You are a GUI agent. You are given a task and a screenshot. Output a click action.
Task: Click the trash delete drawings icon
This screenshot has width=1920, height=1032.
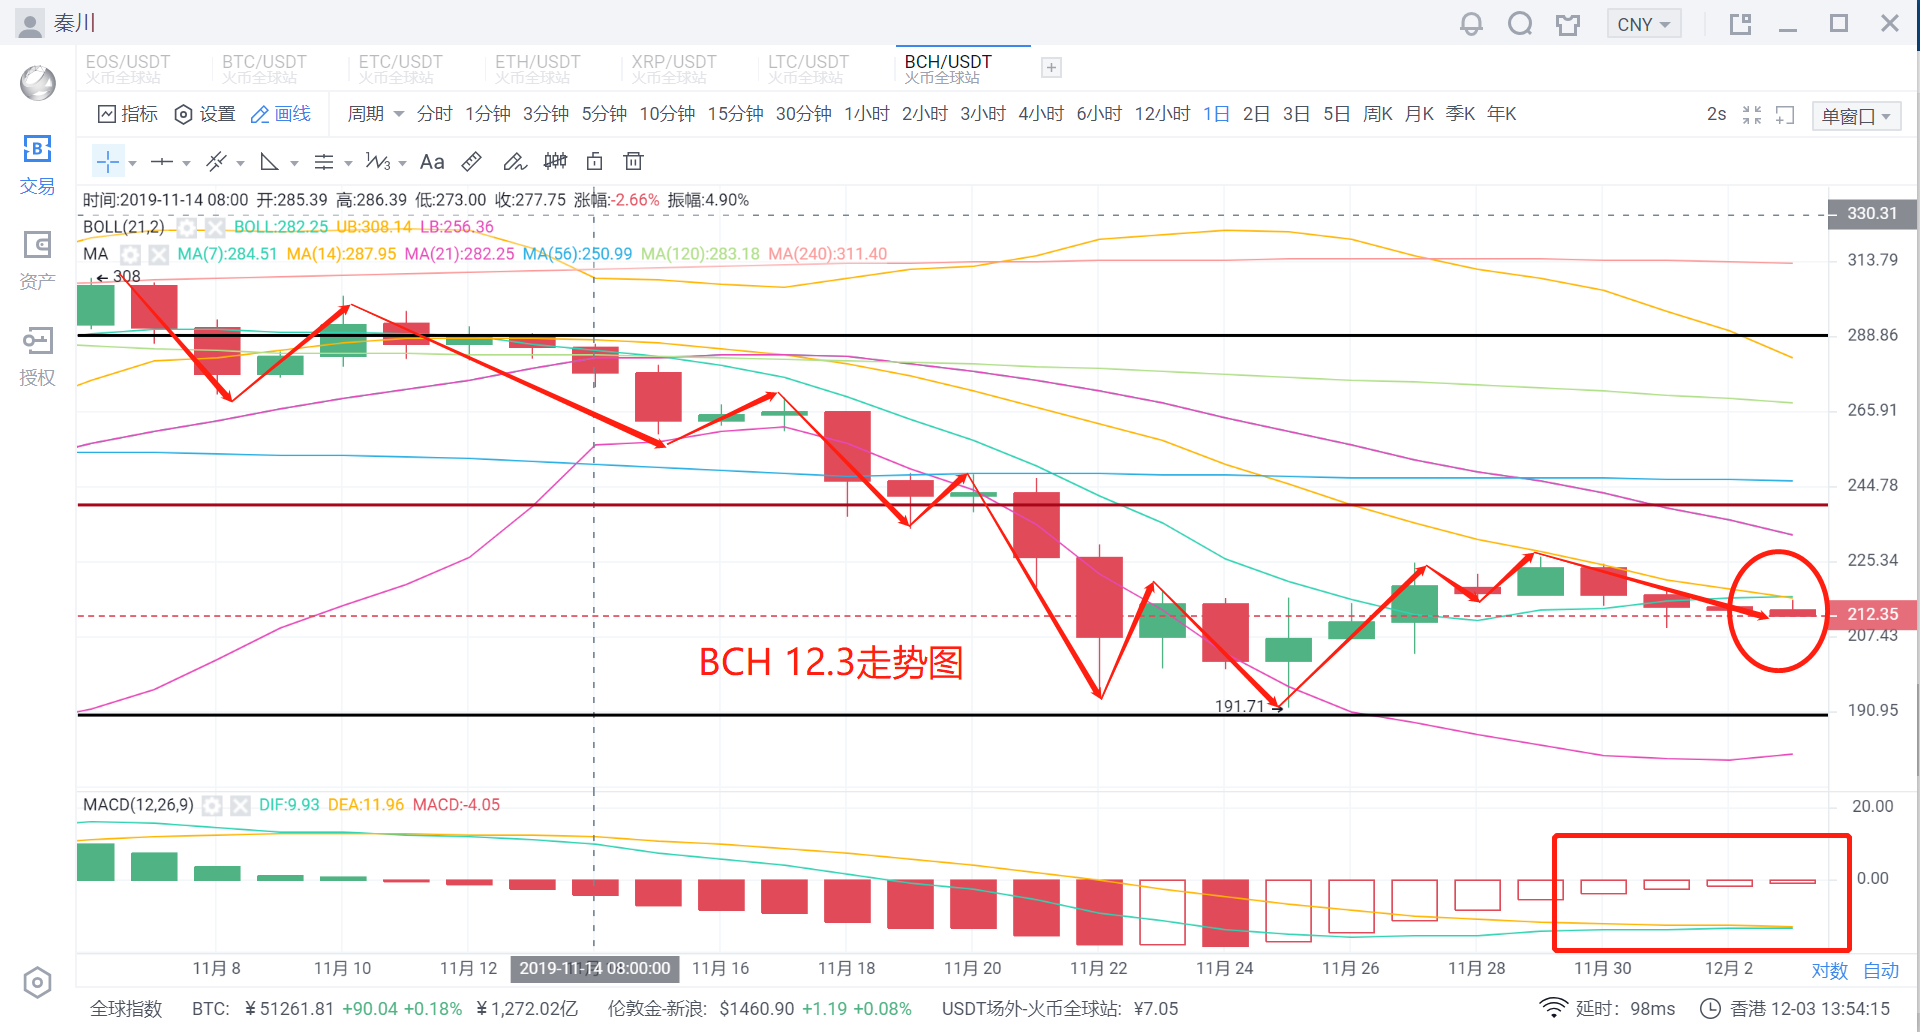(633, 161)
